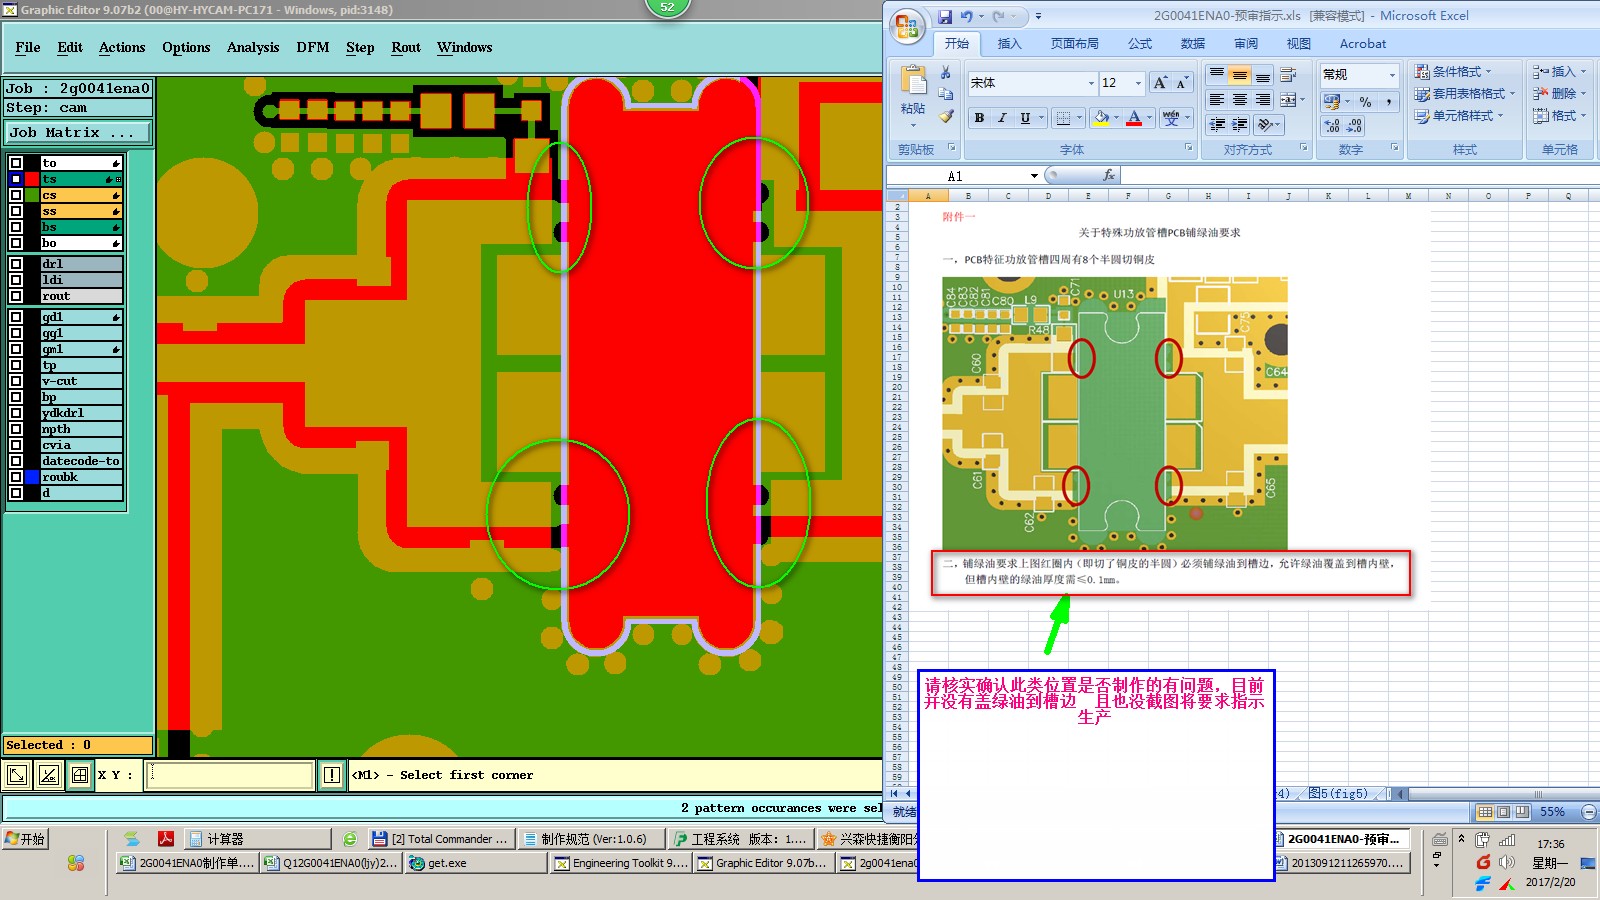Toggle visibility checkbox for layer cs
This screenshot has width=1600, height=900.
coord(16,195)
